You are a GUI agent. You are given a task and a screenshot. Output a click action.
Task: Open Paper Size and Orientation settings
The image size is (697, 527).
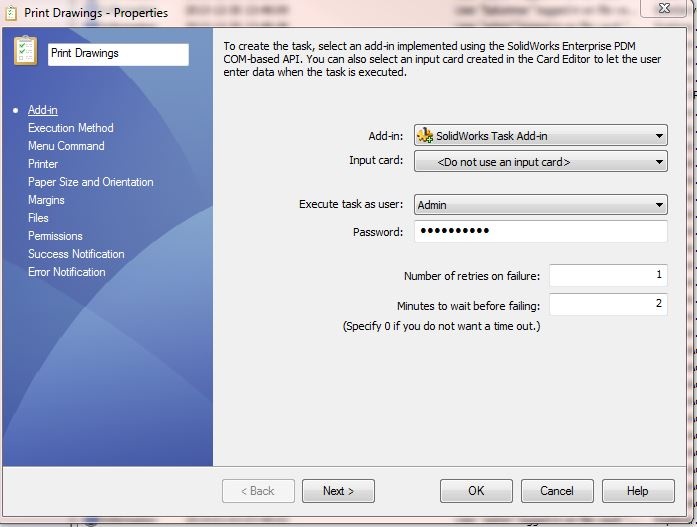[91, 182]
